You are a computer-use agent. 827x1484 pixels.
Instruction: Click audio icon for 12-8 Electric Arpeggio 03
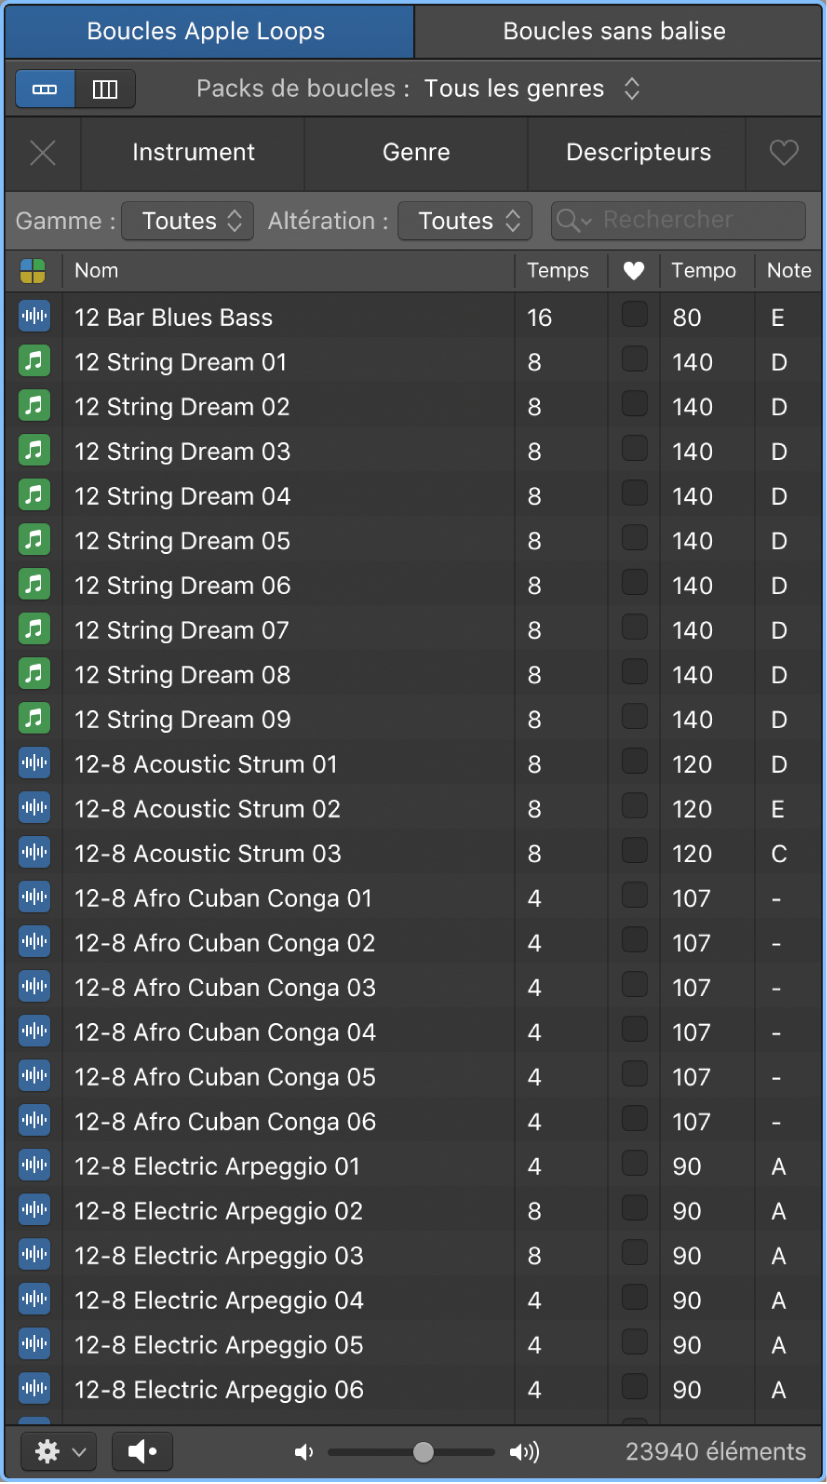(x=34, y=1255)
